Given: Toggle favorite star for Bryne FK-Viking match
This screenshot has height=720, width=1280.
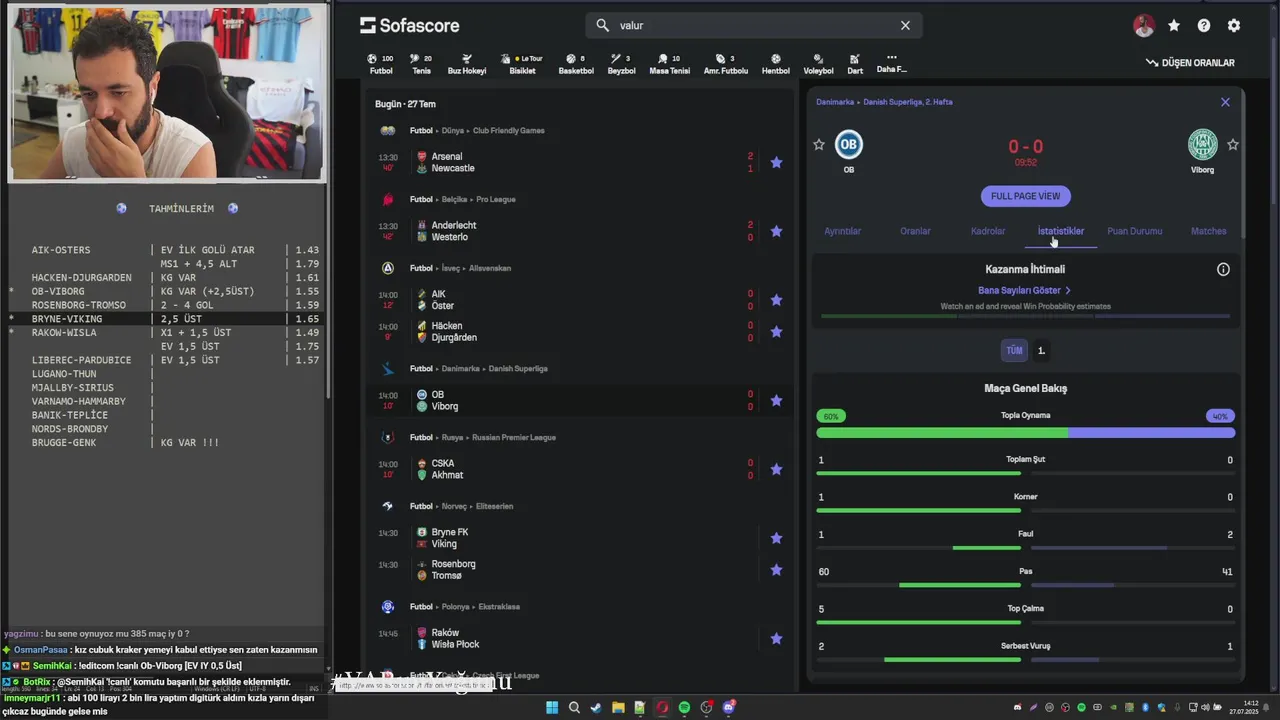Looking at the screenshot, I should coord(776,538).
